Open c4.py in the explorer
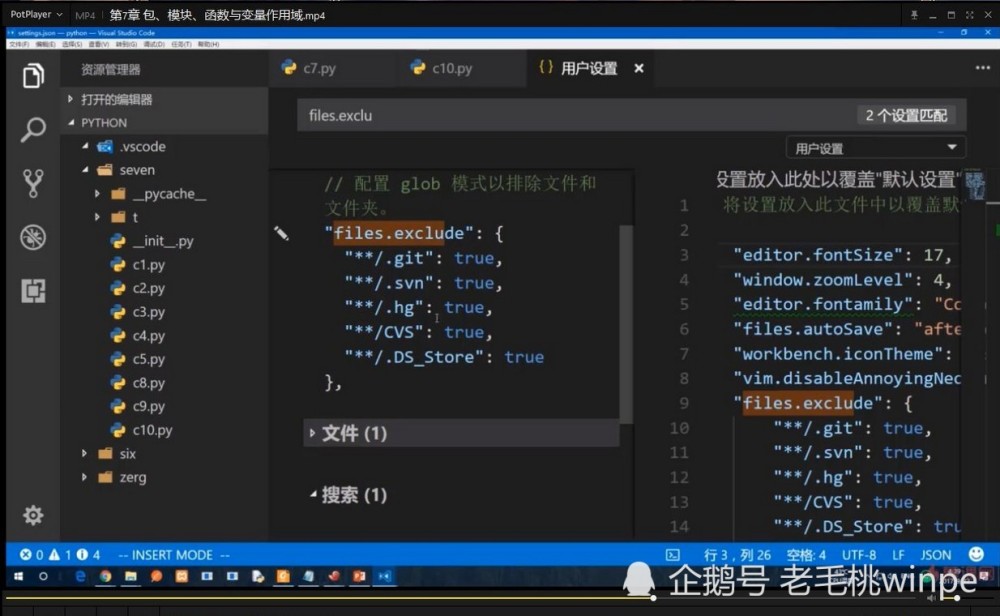The width and height of the screenshot is (1000, 616). (149, 335)
